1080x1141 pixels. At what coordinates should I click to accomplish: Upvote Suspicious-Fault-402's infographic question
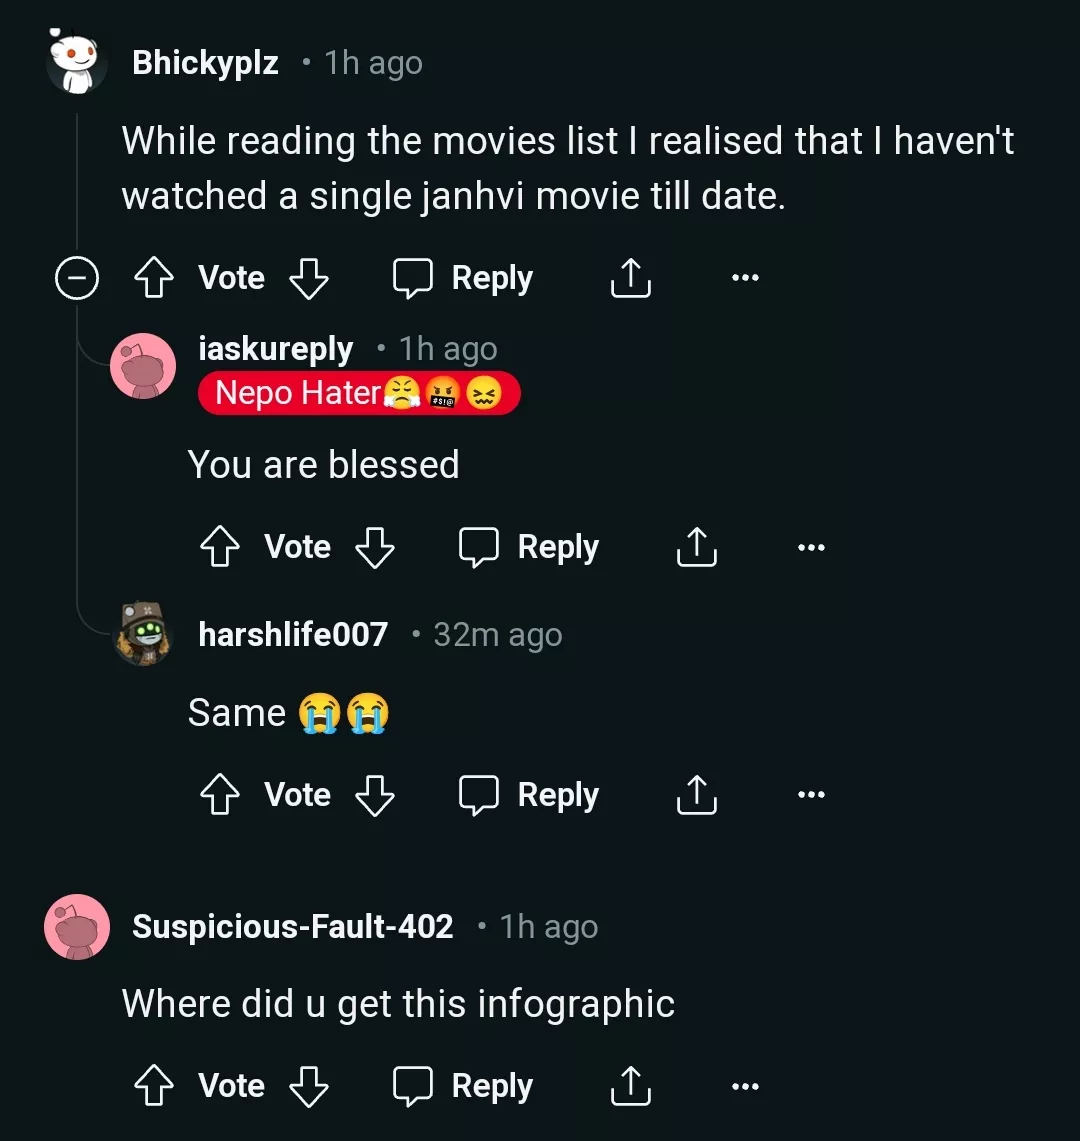click(153, 1086)
